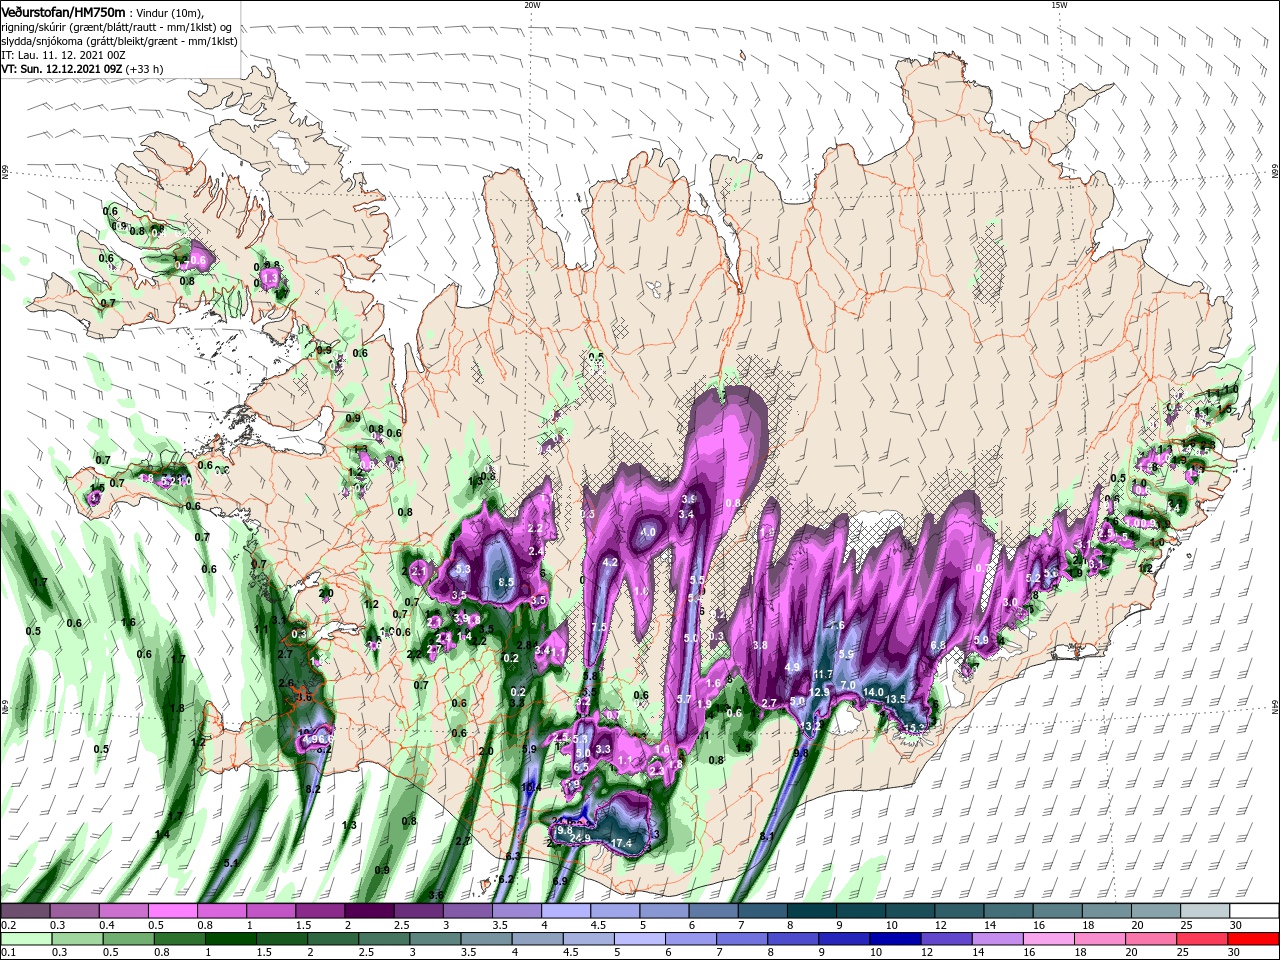Click the 8.1 value on the blue rain streak
The height and width of the screenshot is (960, 1280).
pyautogui.click(x=767, y=836)
